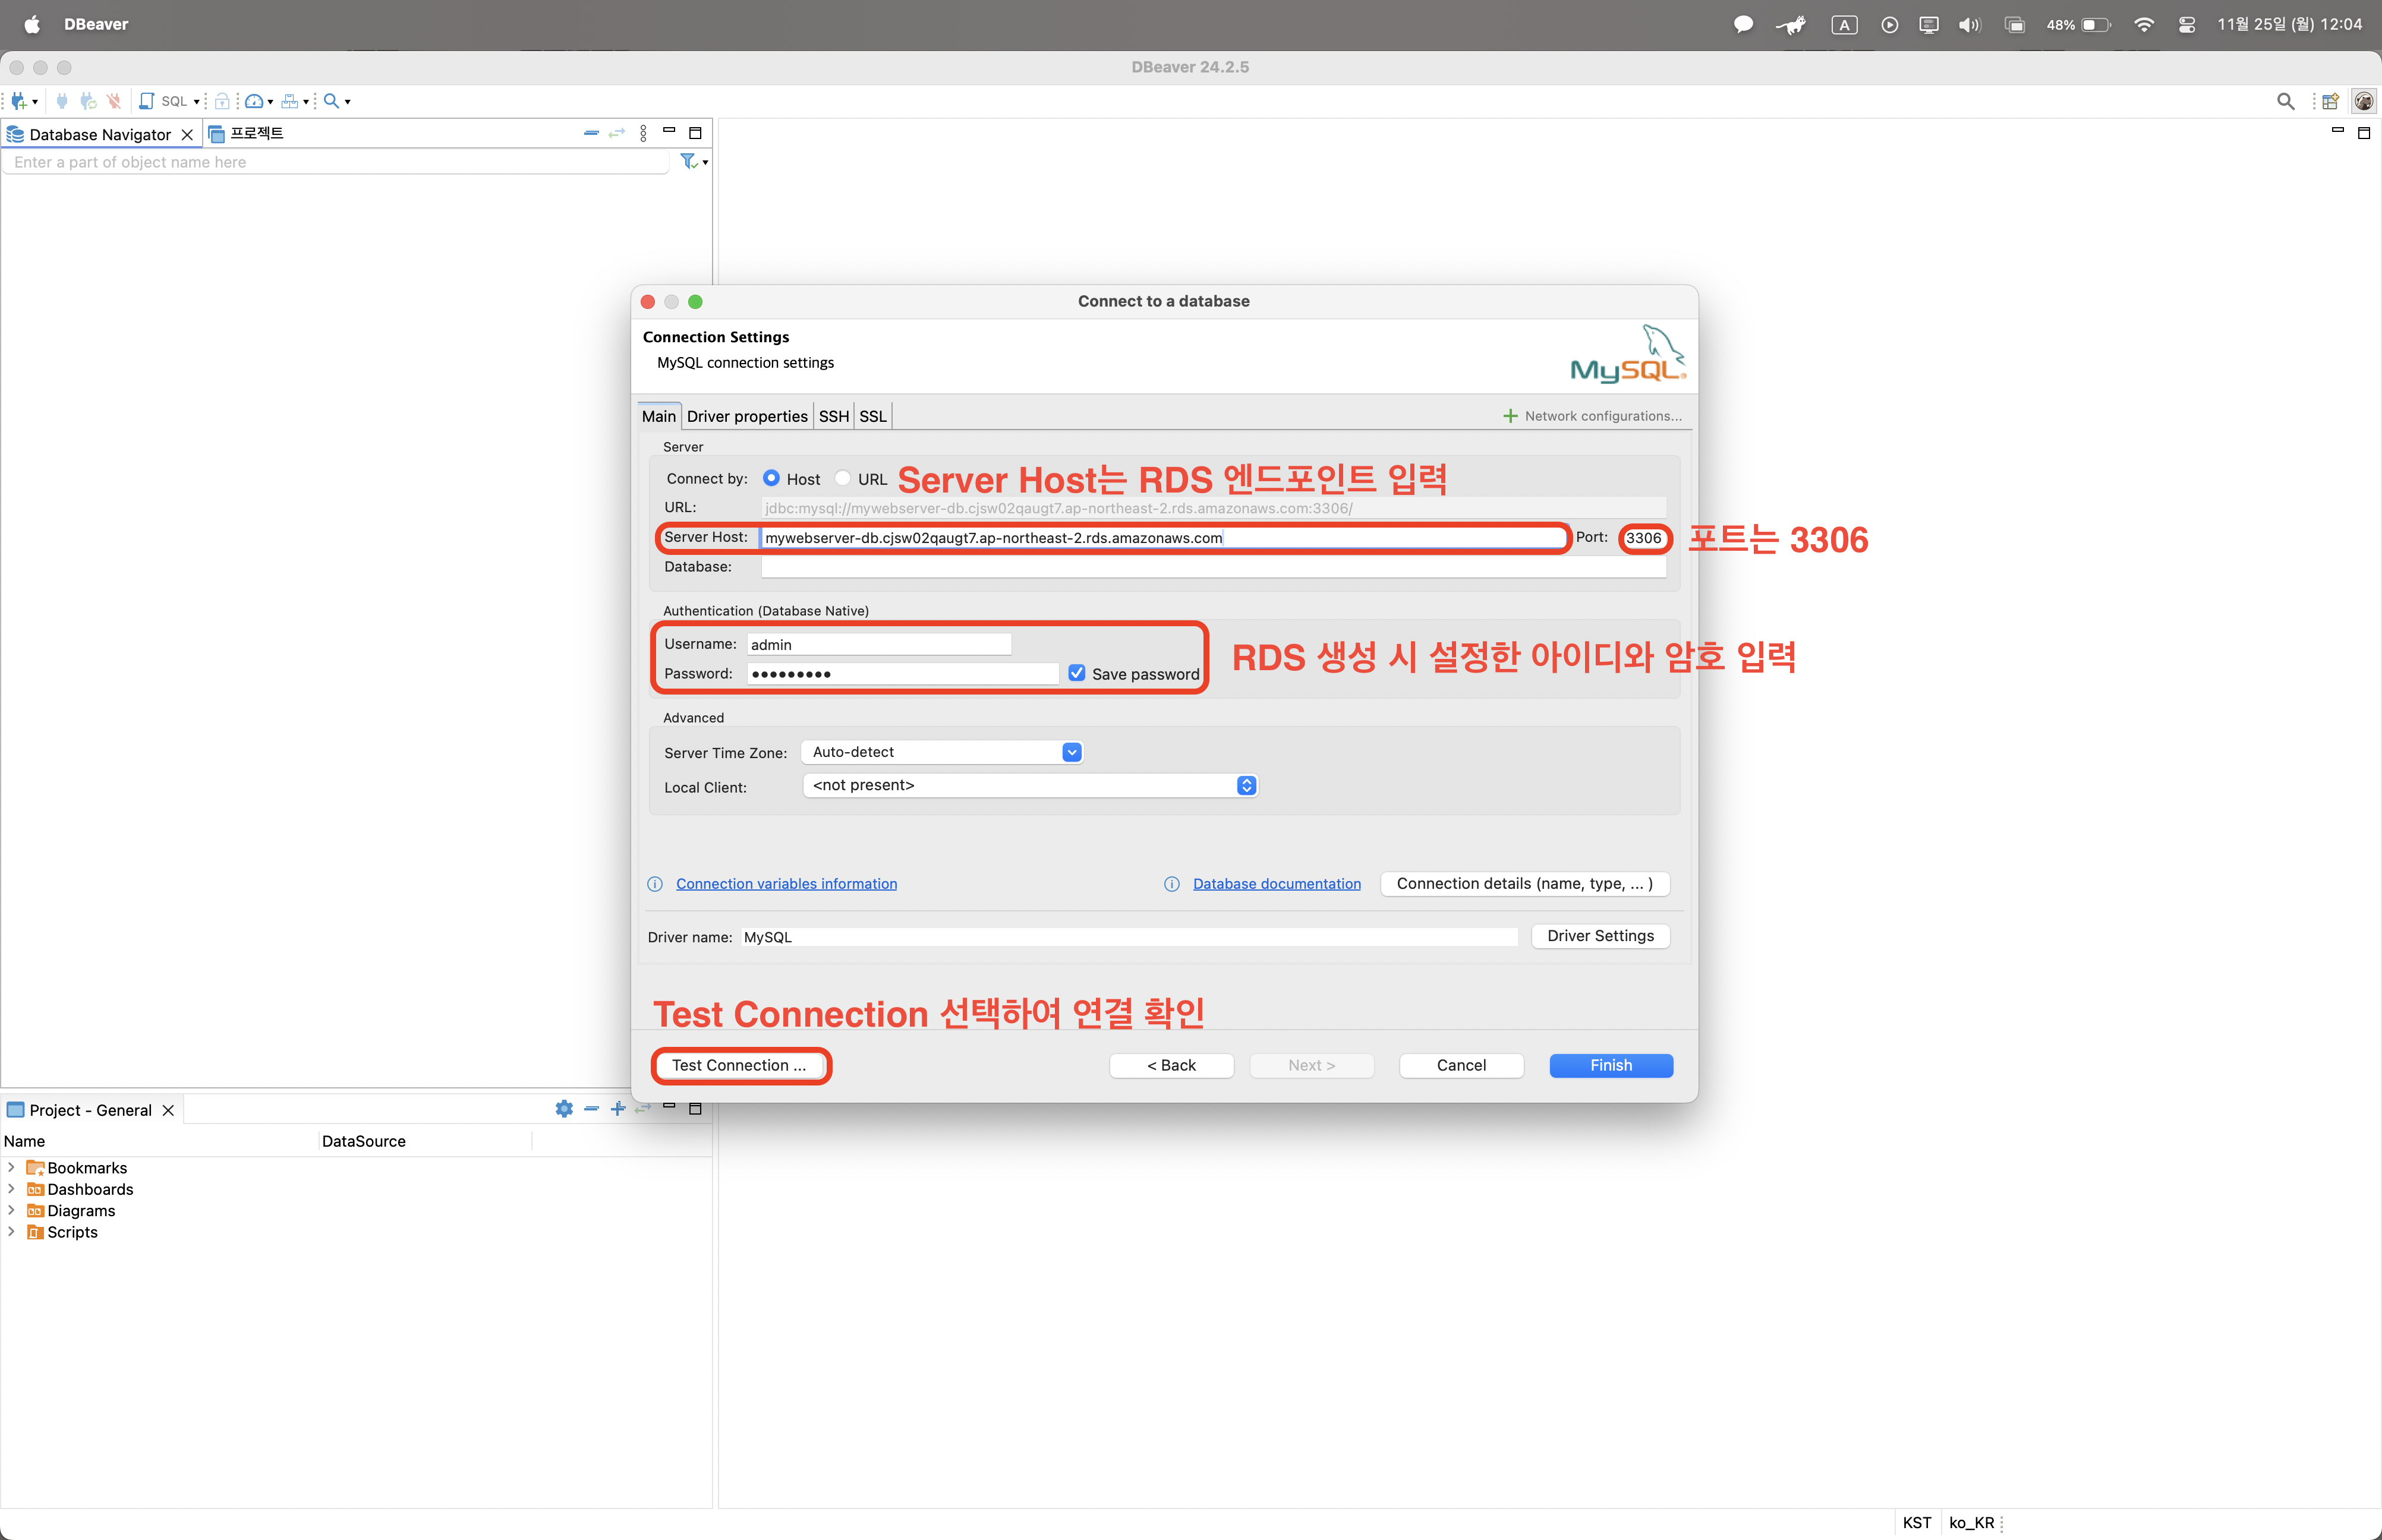The width and height of the screenshot is (2382, 1540).
Task: Click the tools boxes icon in toolbar
Action: [289, 101]
